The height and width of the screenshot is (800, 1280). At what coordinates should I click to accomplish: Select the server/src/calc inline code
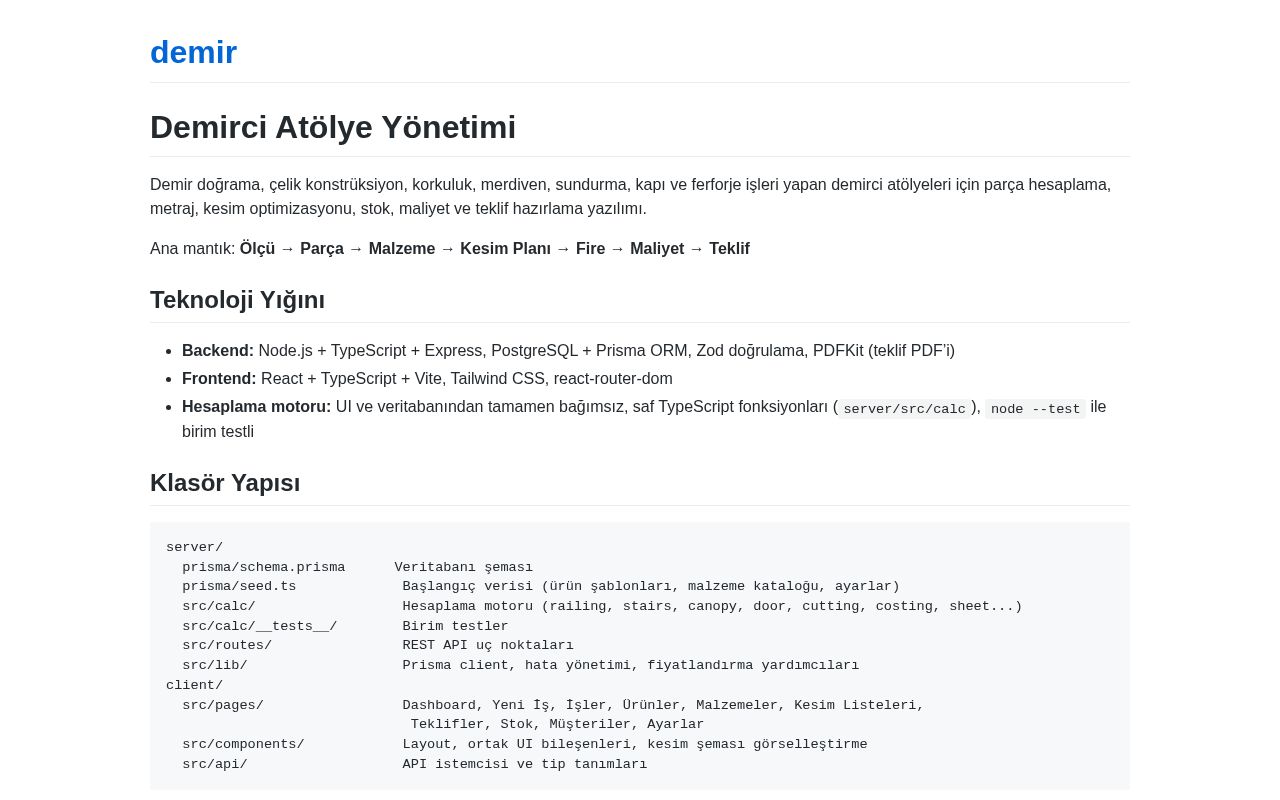[x=904, y=408]
